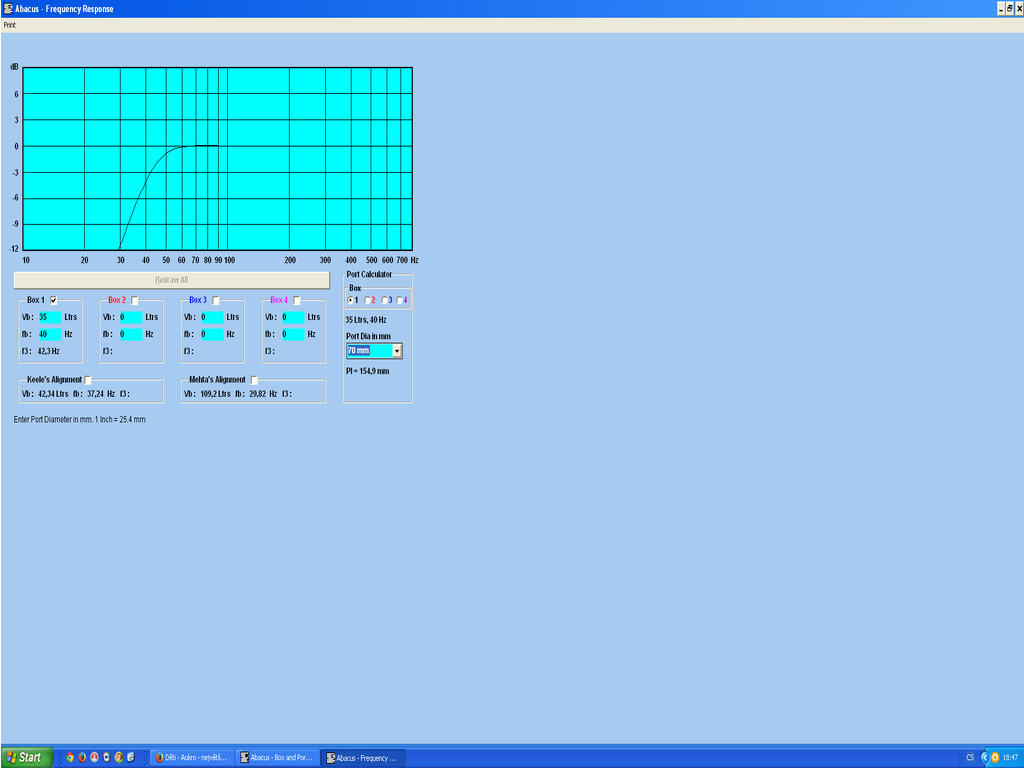This screenshot has height=768, width=1024.
Task: Click the Box 3 fb frequency field
Action: tap(212, 334)
